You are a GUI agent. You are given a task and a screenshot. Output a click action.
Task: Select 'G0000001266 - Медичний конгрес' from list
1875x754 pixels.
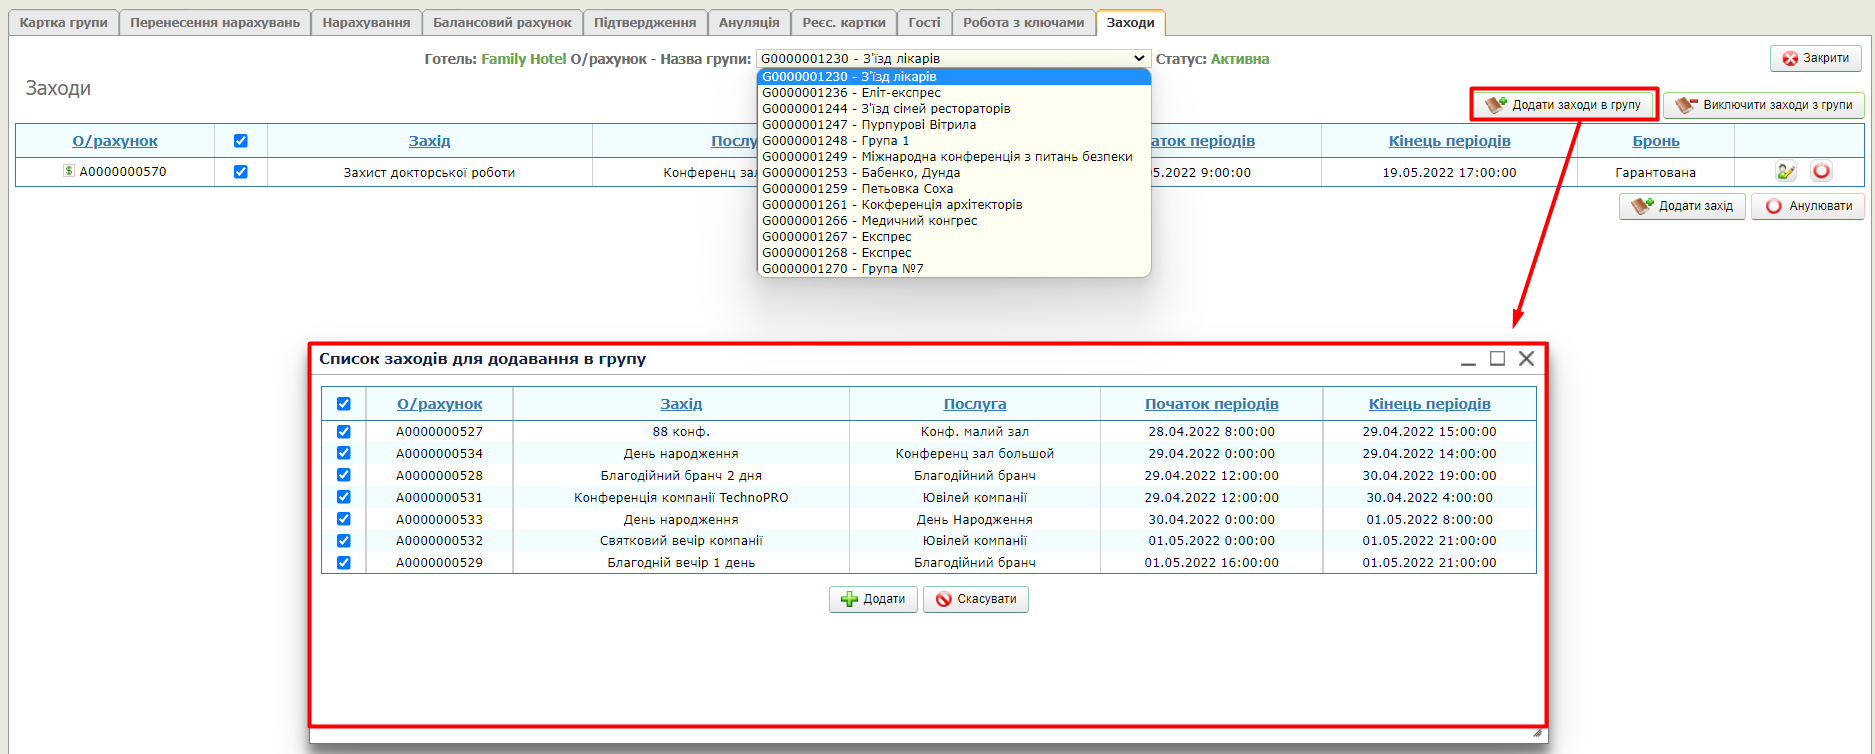pyautogui.click(x=869, y=221)
